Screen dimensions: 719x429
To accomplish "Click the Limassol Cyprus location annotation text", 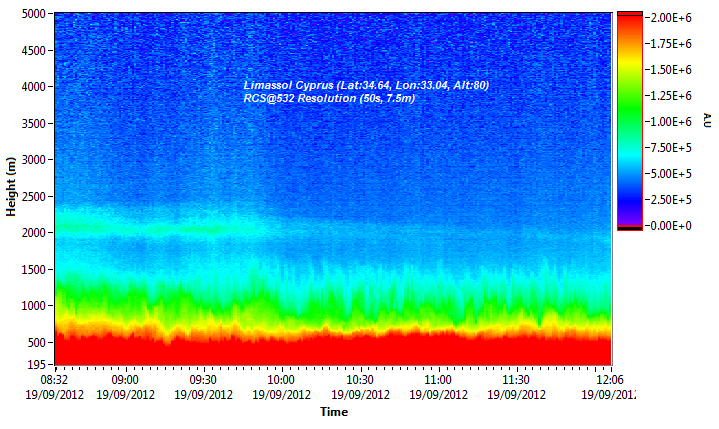I will coord(367,85).
